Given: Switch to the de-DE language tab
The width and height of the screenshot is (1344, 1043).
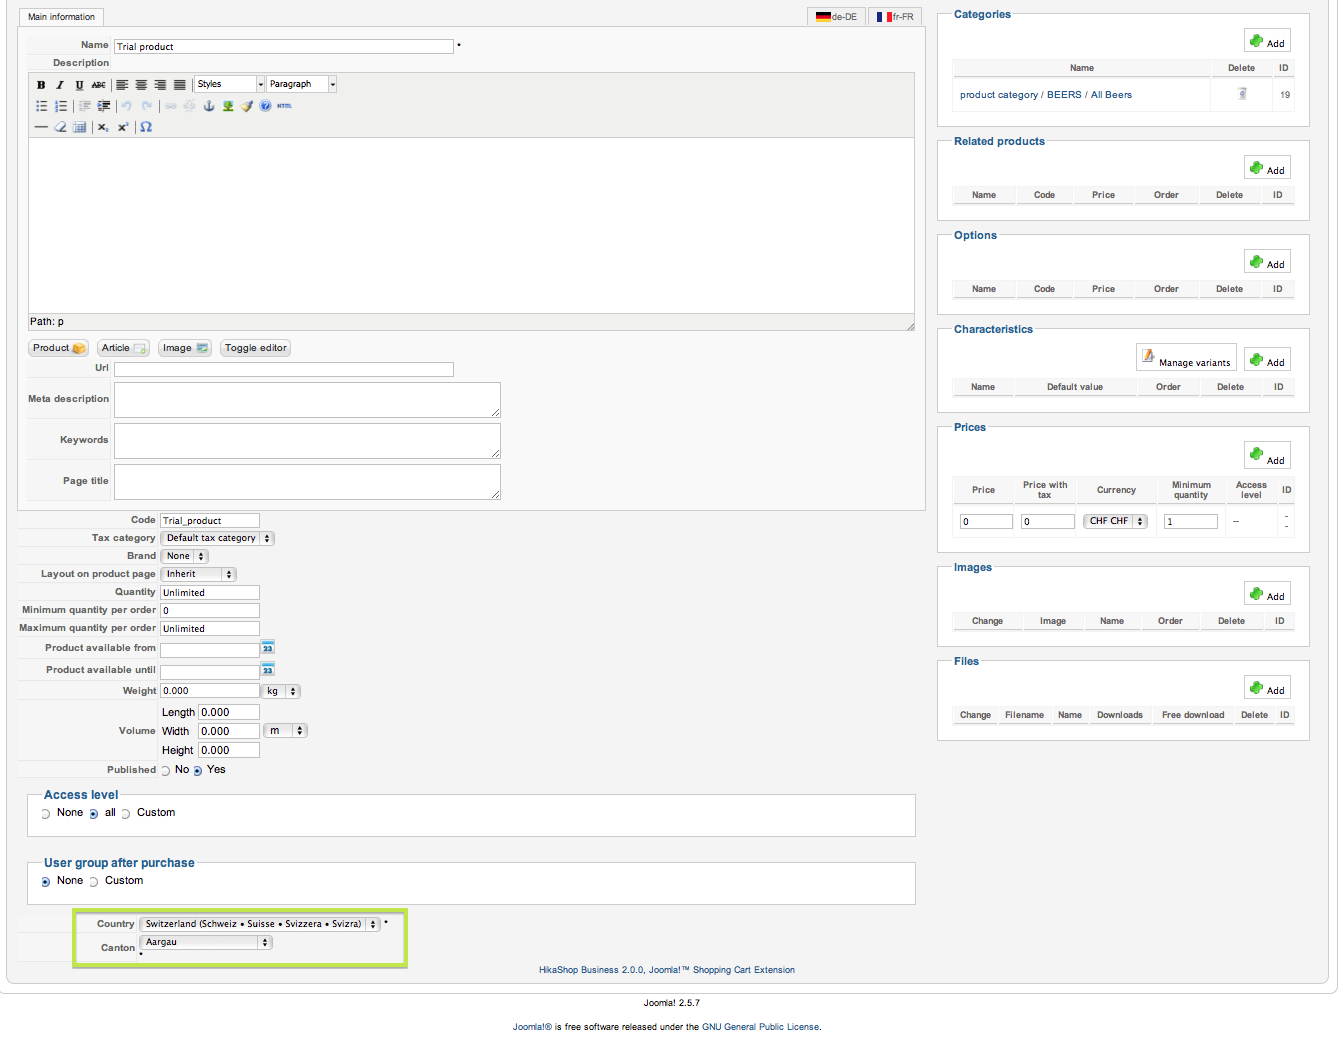Looking at the screenshot, I should pos(836,17).
